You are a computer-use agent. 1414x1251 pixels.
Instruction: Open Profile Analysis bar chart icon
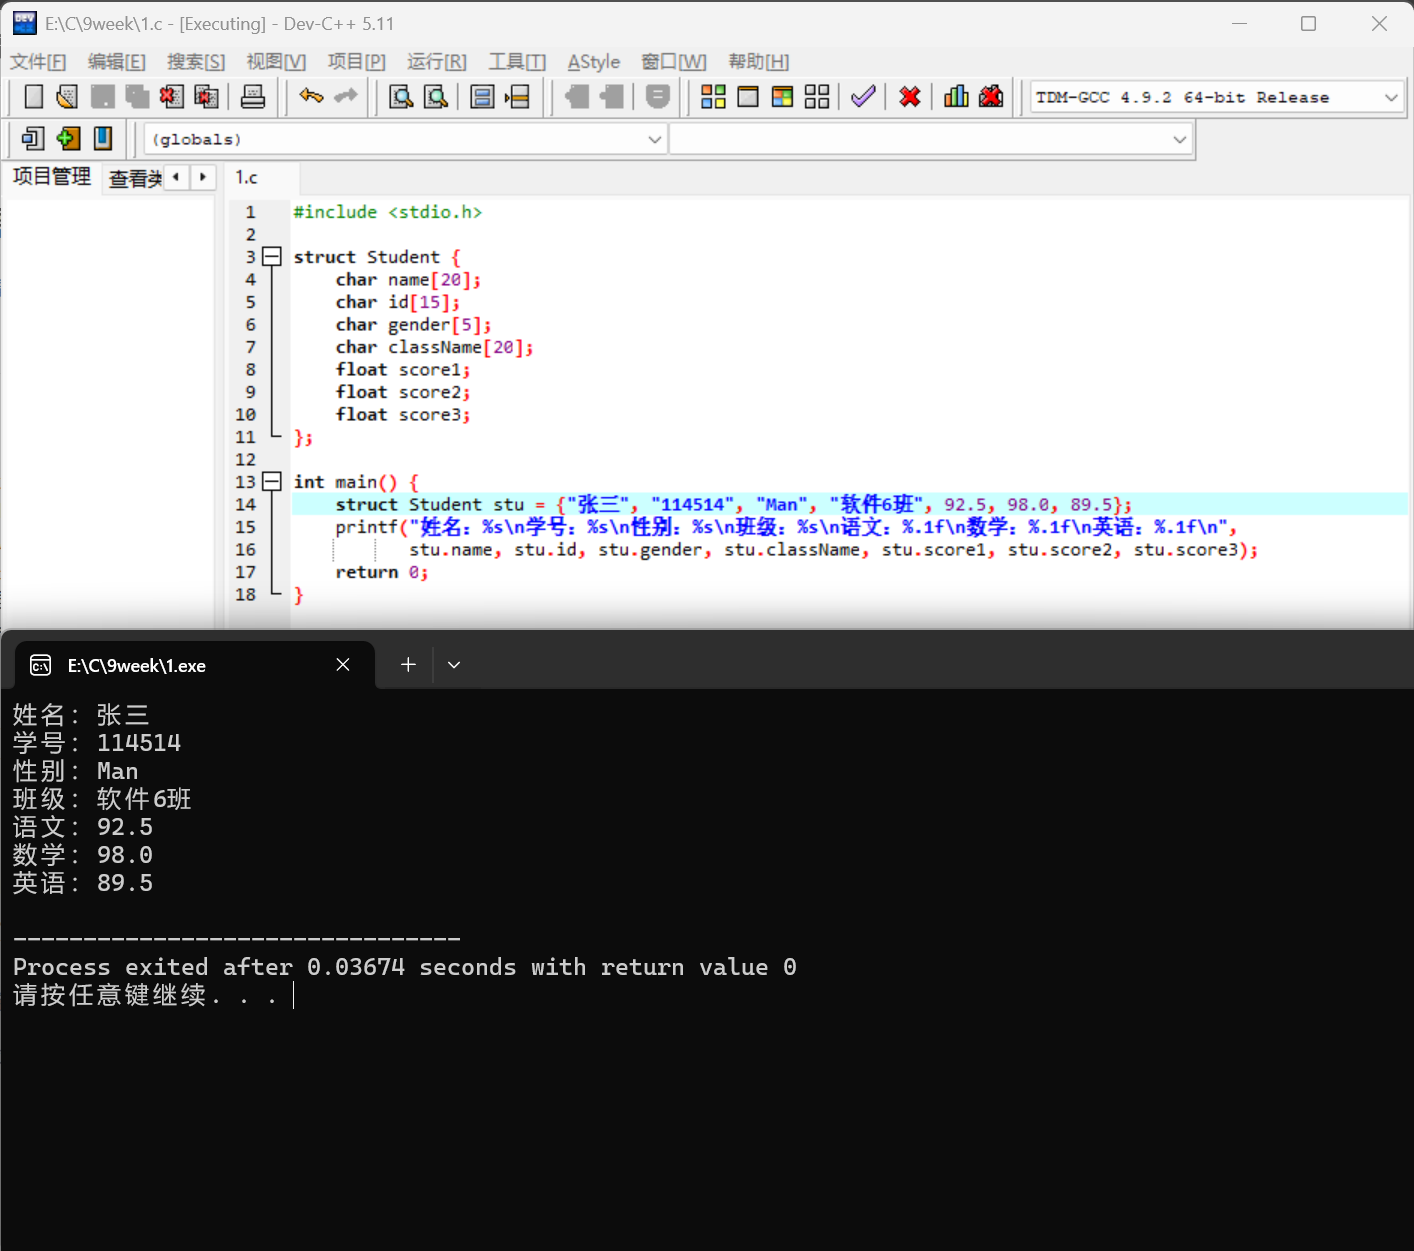pos(956,97)
